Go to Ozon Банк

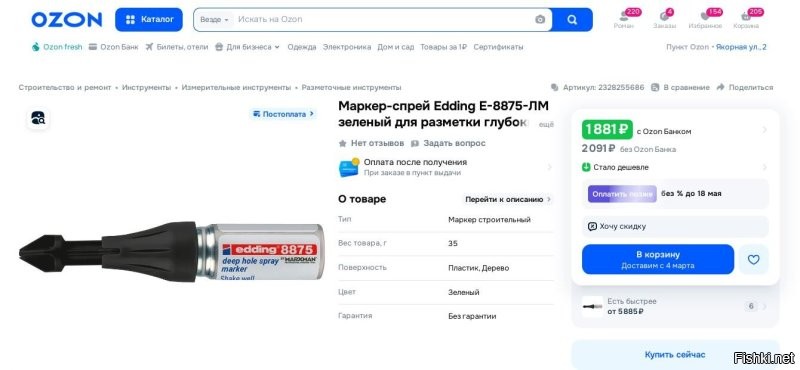click(x=114, y=47)
